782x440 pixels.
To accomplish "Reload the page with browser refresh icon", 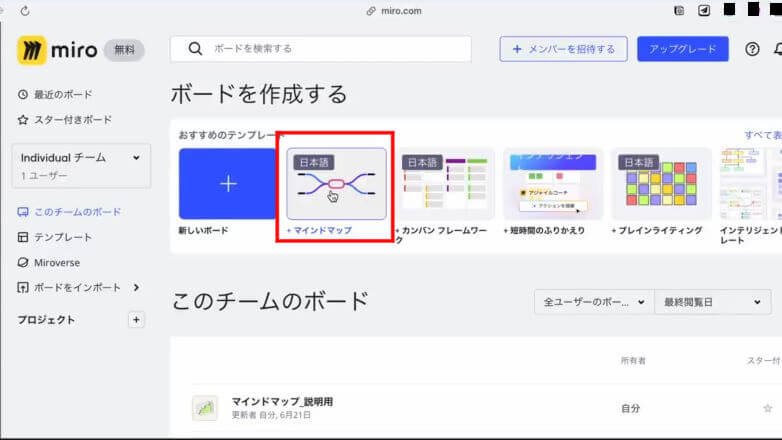I will point(25,10).
